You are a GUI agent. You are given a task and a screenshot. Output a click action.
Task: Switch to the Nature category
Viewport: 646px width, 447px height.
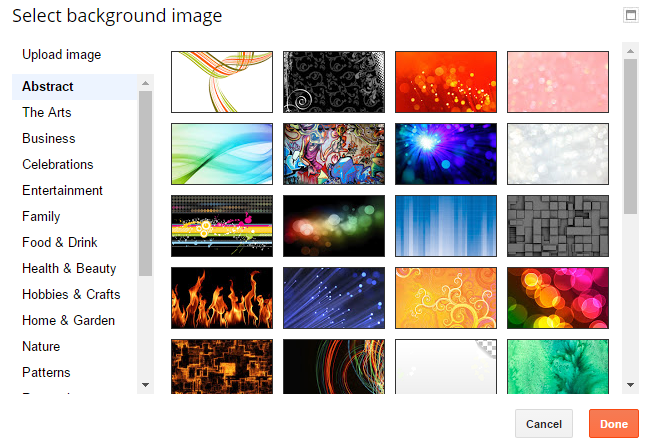coord(41,347)
